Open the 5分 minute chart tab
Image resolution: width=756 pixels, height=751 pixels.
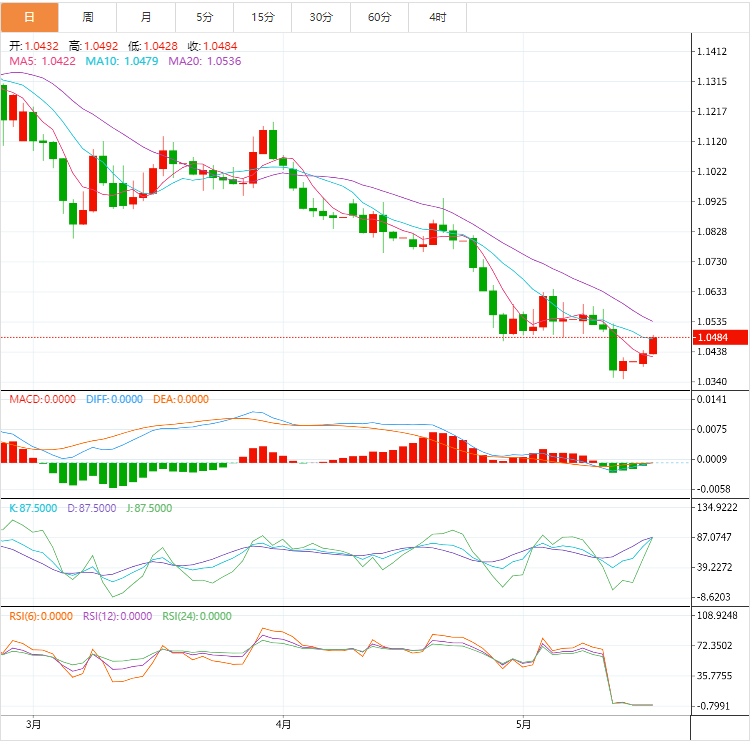(x=204, y=17)
